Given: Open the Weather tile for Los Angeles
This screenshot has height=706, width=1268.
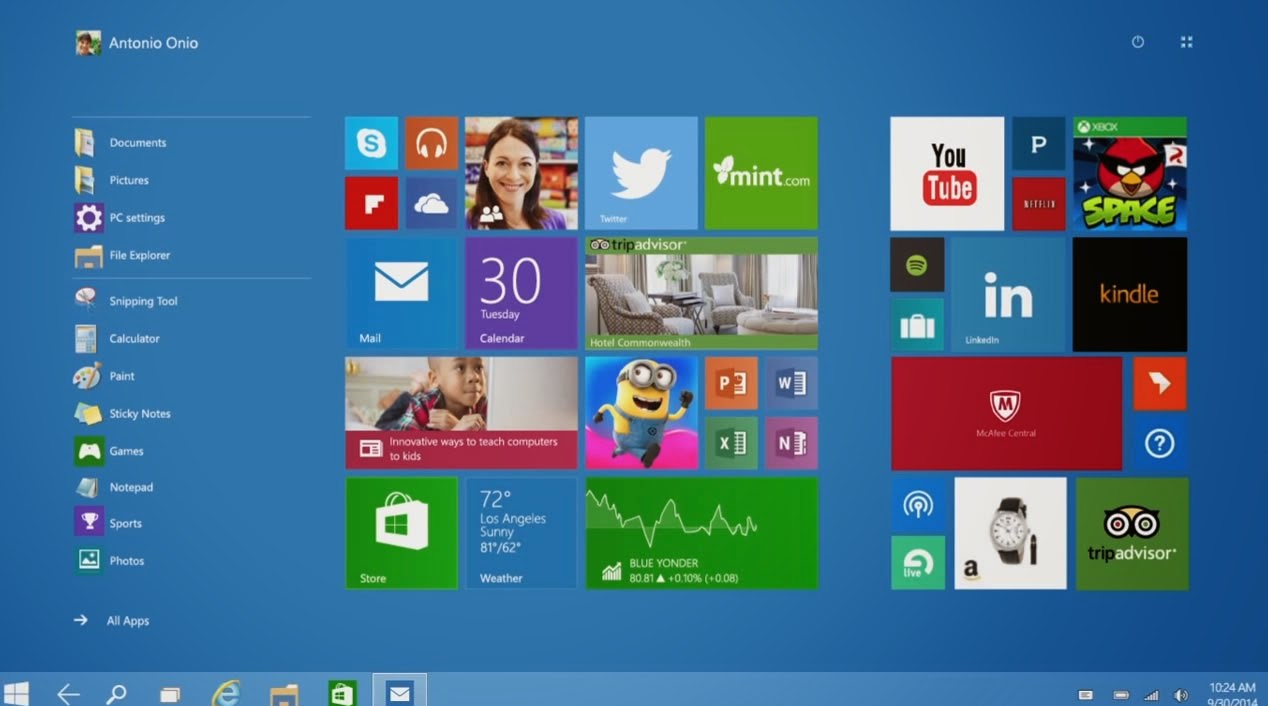Looking at the screenshot, I should (x=521, y=533).
